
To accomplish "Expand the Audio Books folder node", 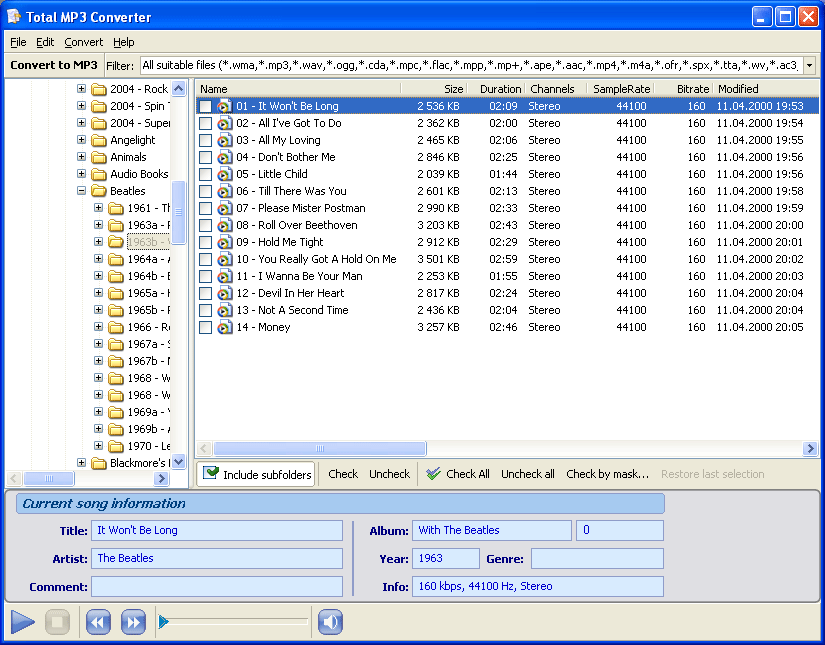I will point(81,174).
